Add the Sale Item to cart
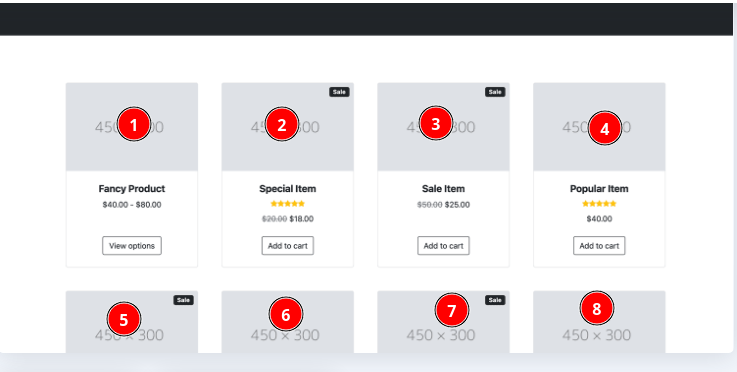737x372 pixels. pos(443,245)
